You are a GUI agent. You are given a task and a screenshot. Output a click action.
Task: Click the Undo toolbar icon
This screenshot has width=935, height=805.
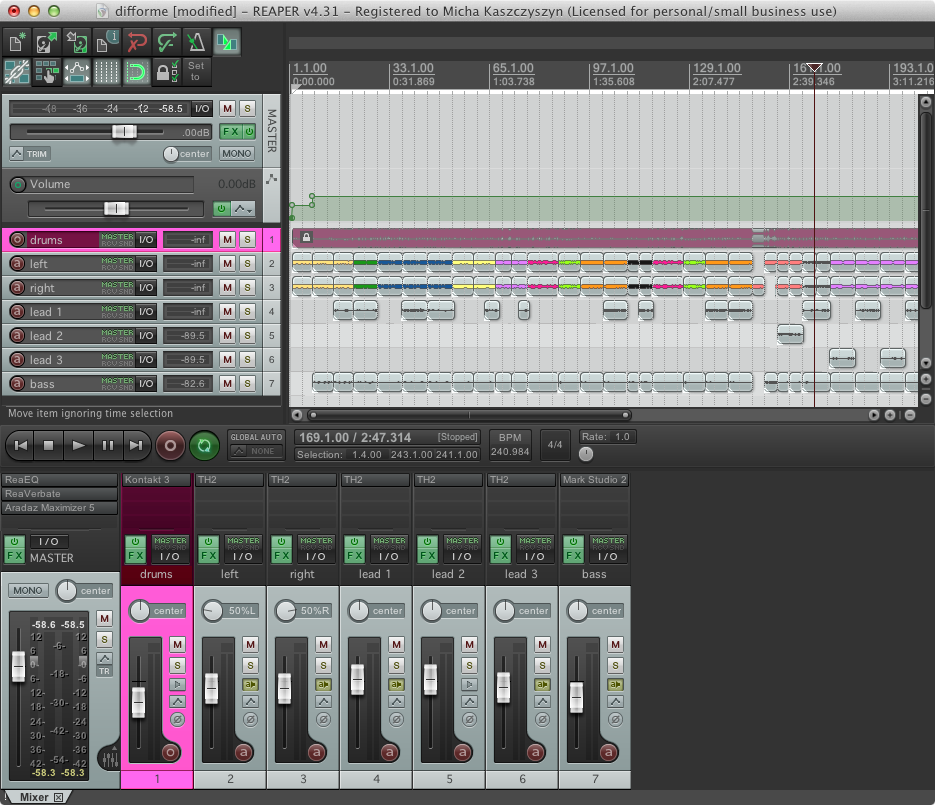coord(137,42)
